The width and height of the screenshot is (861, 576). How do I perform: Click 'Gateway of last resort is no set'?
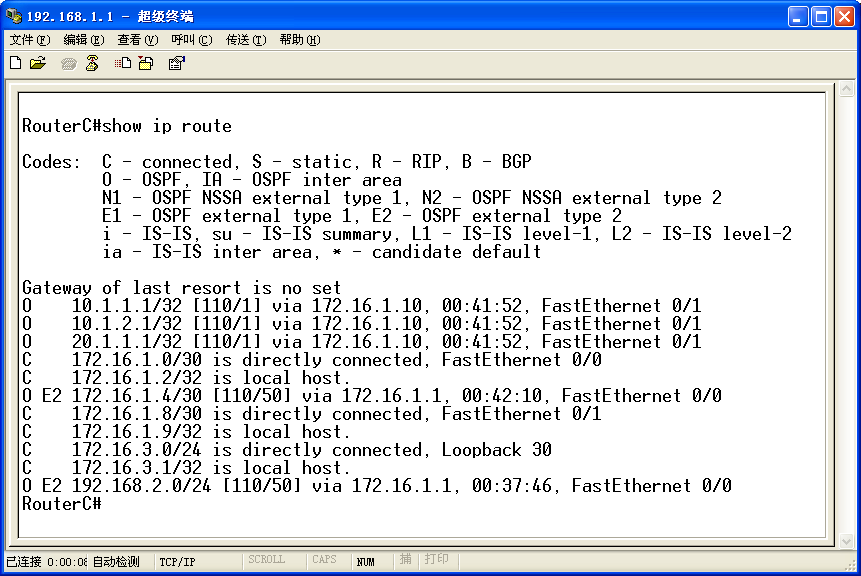(182, 288)
